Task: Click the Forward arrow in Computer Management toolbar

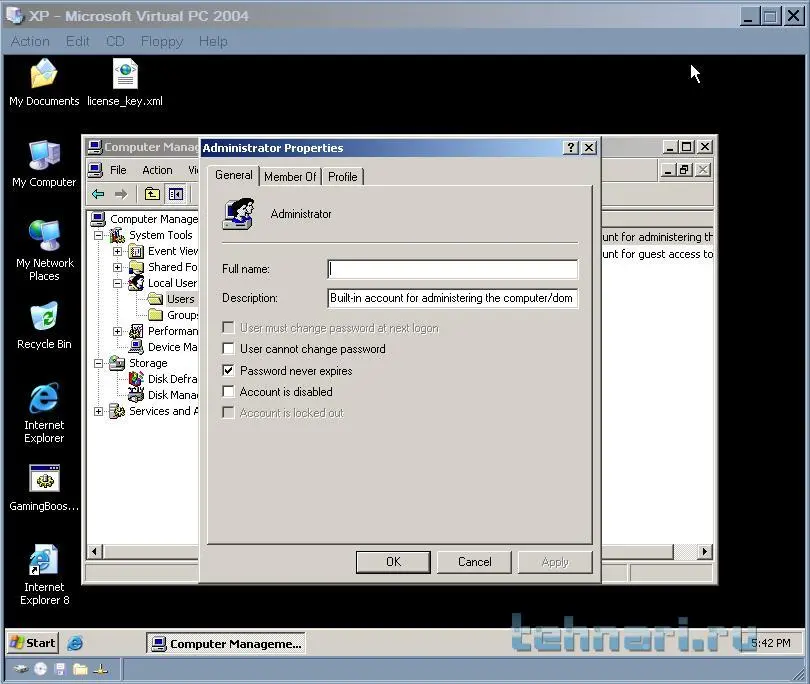Action: pos(121,194)
